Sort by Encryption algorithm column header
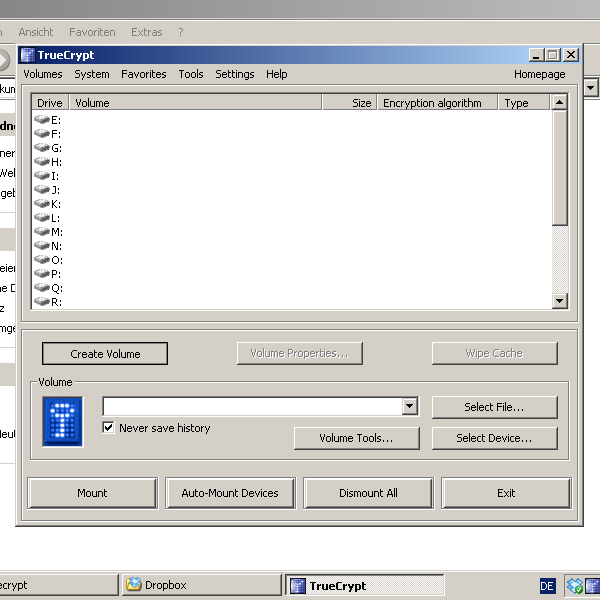 click(438, 103)
